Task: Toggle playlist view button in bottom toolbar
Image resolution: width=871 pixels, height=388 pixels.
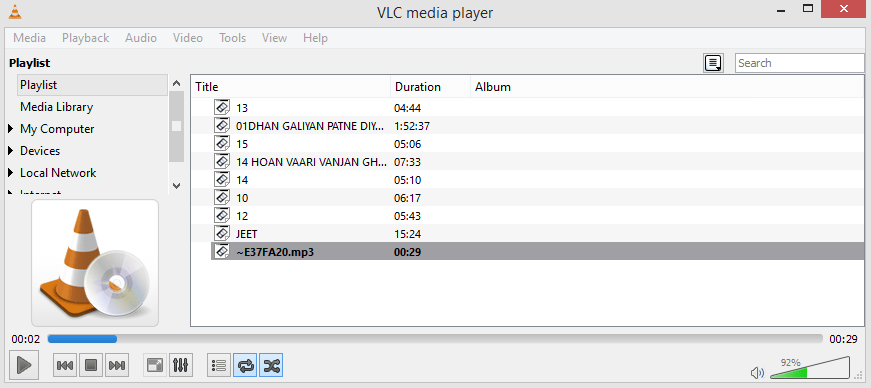Action: (x=219, y=365)
